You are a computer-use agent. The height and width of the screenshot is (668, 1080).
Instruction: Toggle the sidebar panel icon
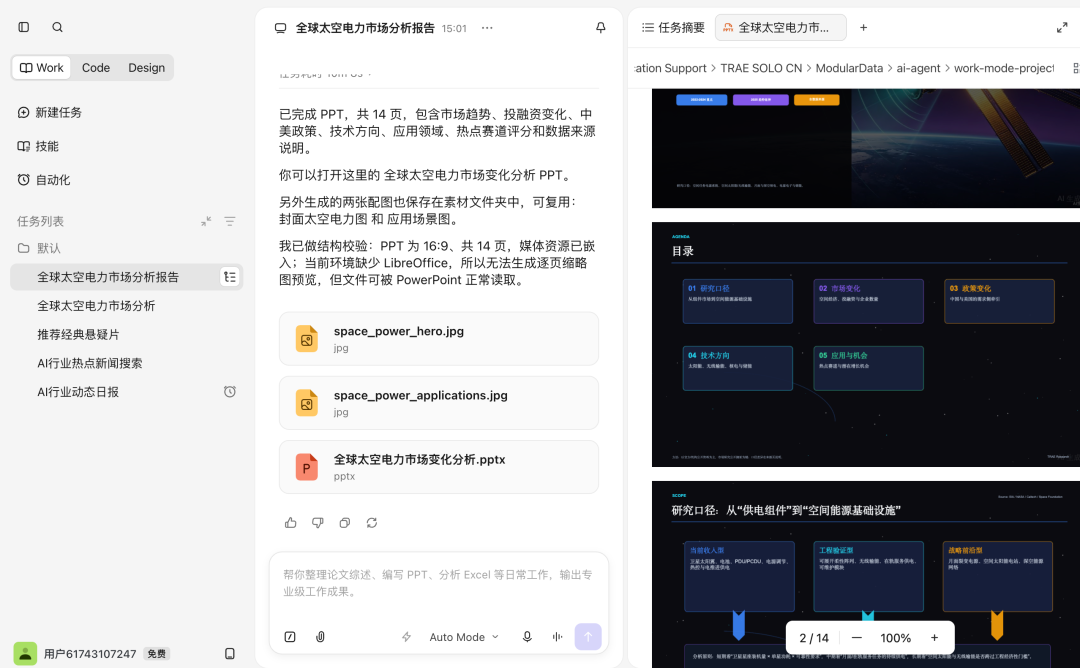coord(24,27)
